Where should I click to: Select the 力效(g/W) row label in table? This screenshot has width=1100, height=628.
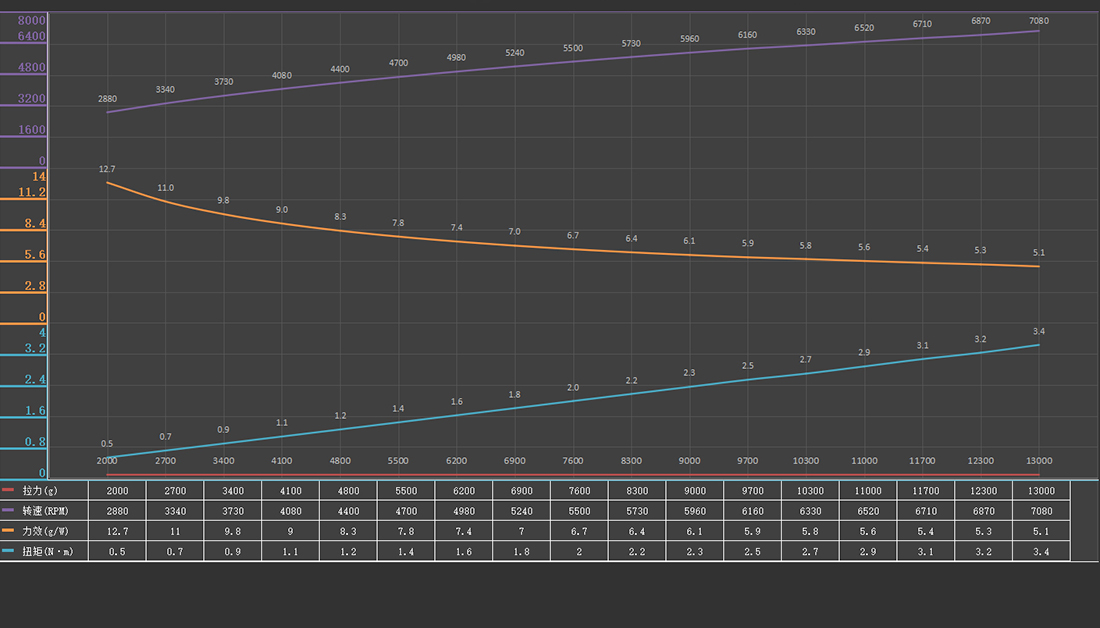(45, 530)
